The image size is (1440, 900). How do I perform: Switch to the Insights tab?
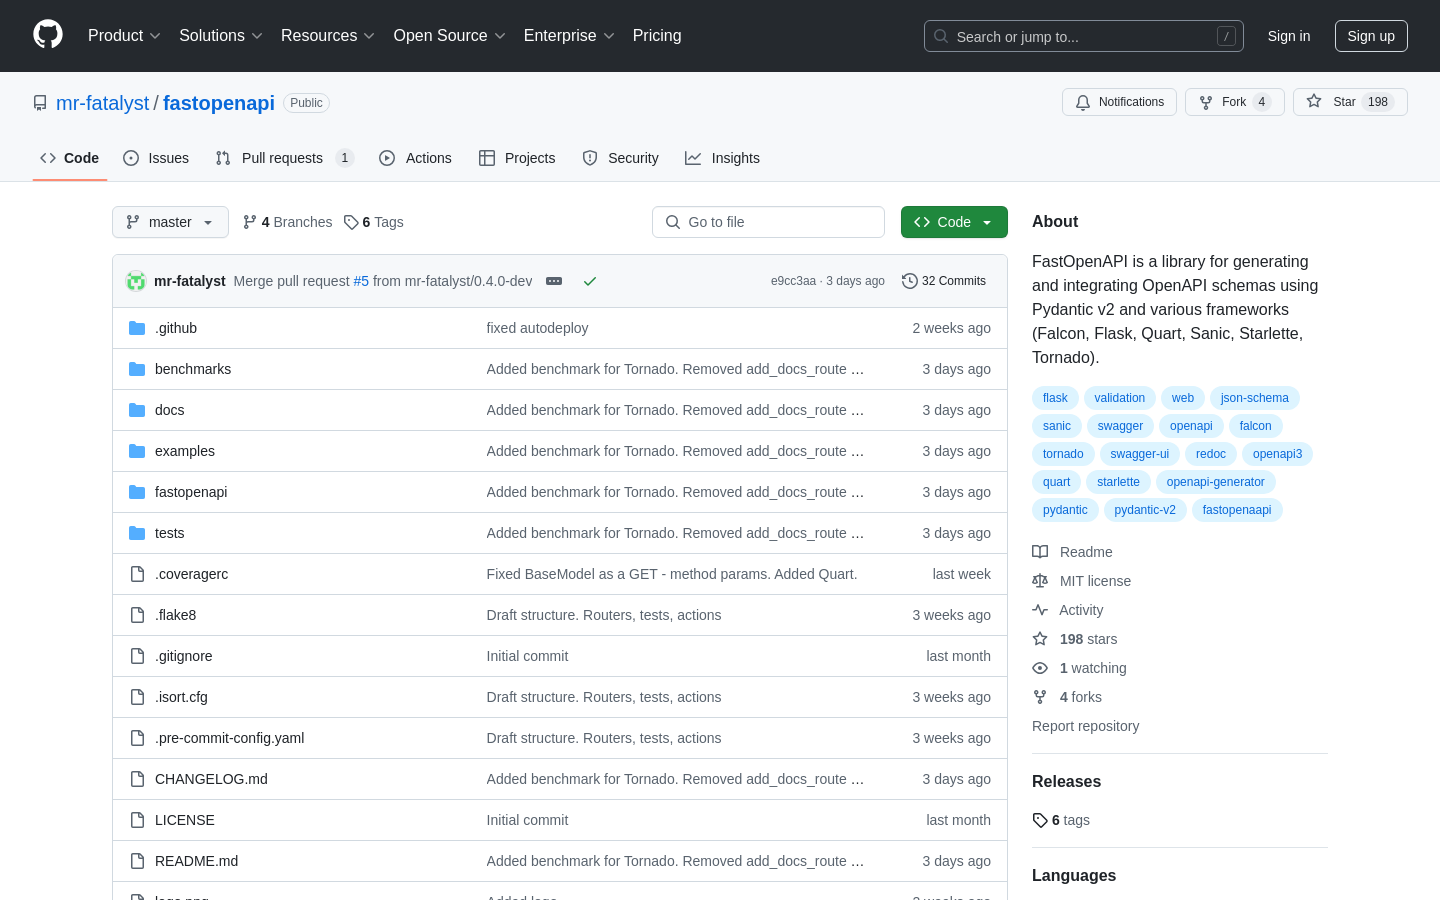click(x=723, y=158)
